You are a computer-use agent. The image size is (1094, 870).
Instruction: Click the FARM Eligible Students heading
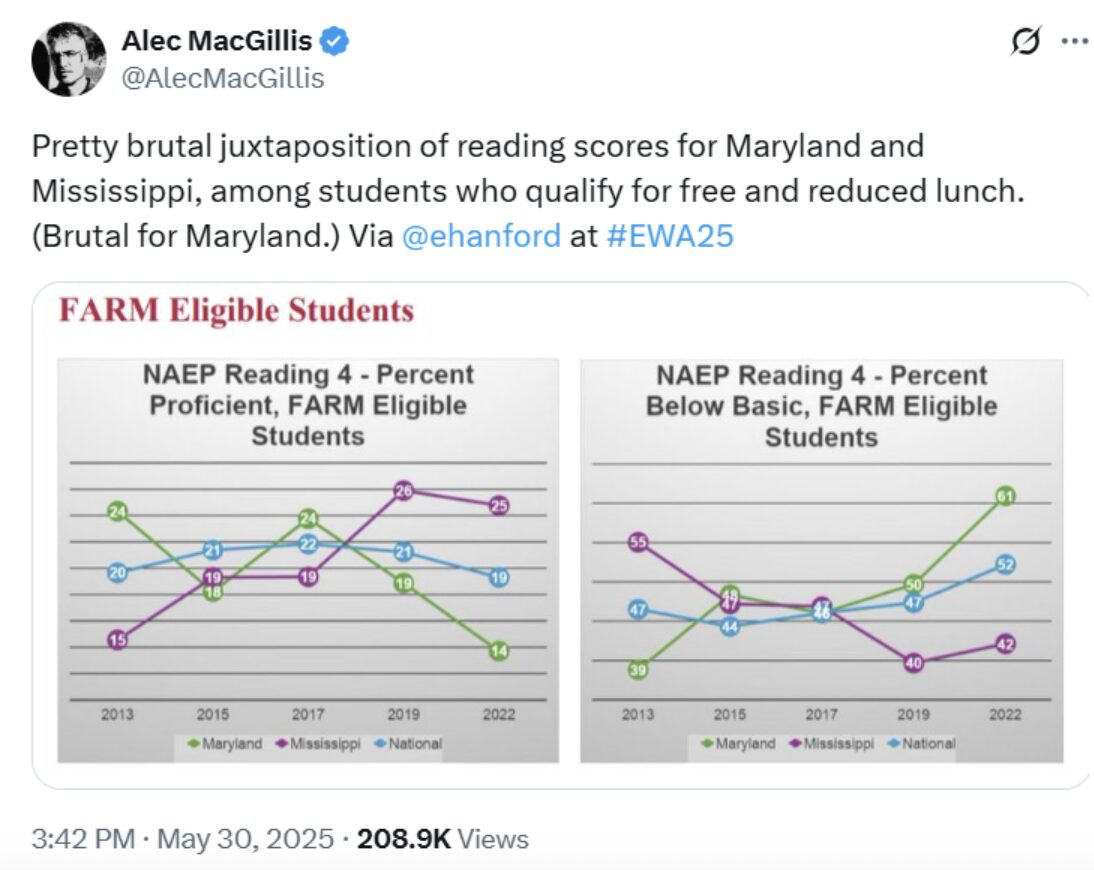coord(237,310)
